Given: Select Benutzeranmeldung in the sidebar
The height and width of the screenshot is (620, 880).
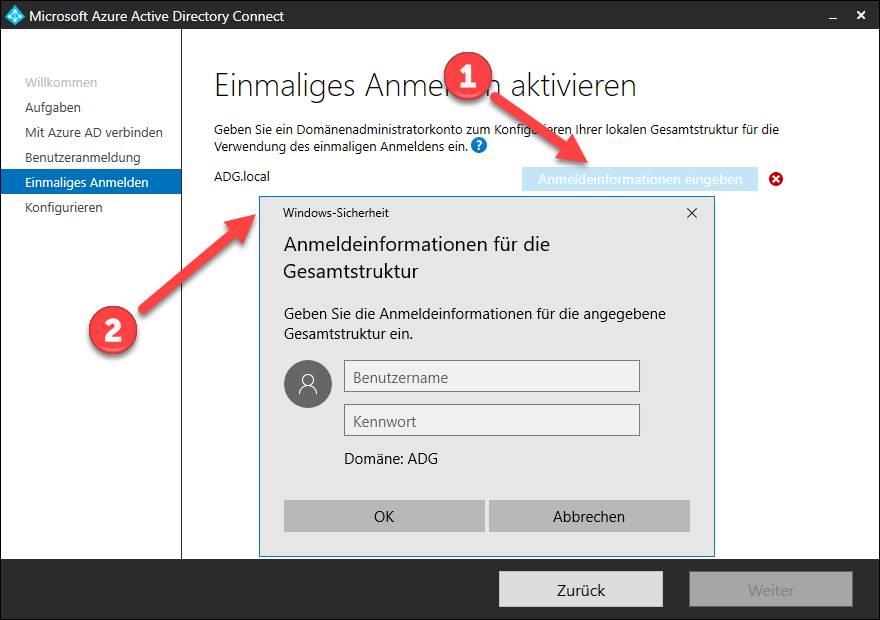Looking at the screenshot, I should tap(82, 158).
